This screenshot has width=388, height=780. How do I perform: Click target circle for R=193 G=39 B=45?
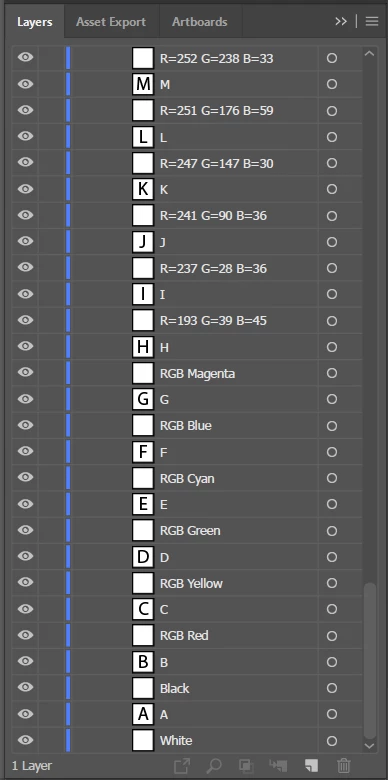[x=332, y=321]
